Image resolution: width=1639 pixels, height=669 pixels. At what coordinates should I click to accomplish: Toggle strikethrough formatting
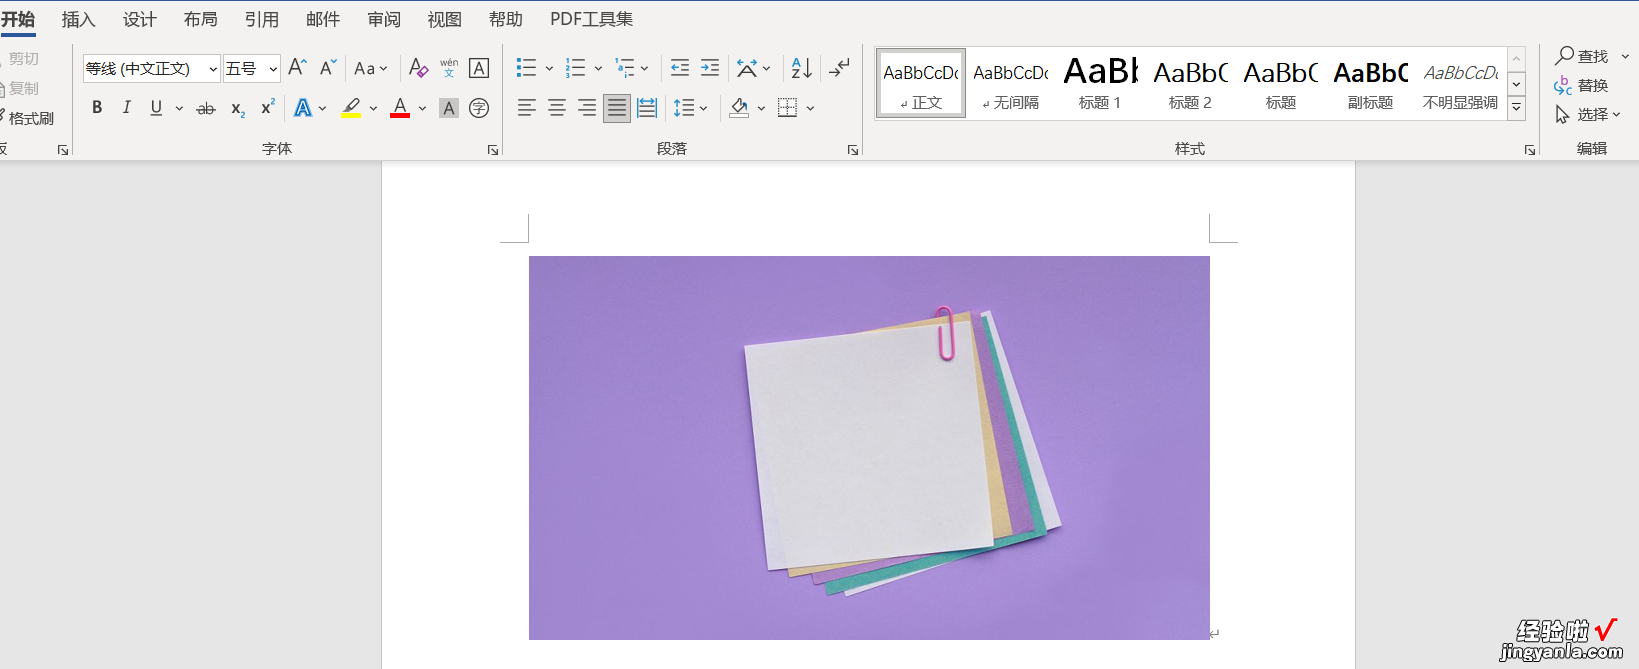pos(206,108)
